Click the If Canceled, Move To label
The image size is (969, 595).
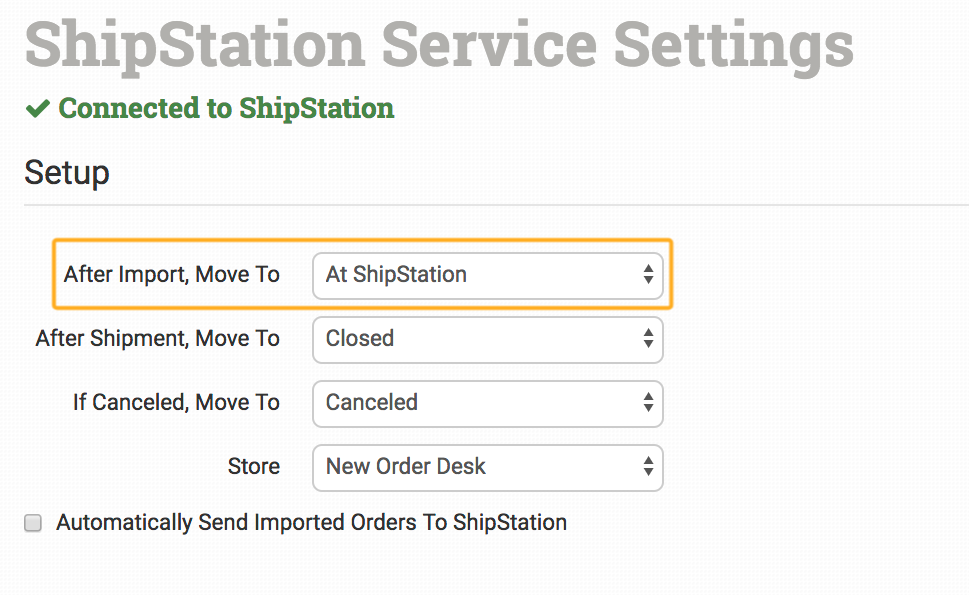pyautogui.click(x=176, y=403)
